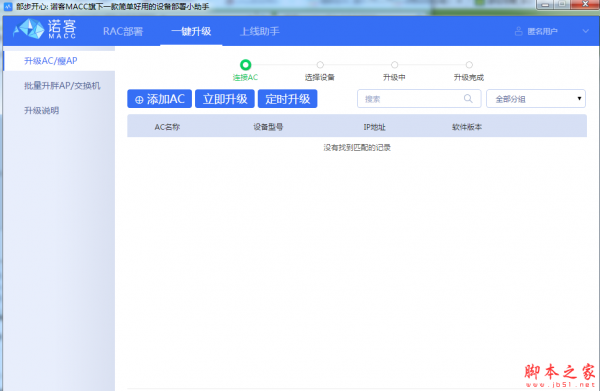
Task: Click the 立即升级 button
Action: 225,99
